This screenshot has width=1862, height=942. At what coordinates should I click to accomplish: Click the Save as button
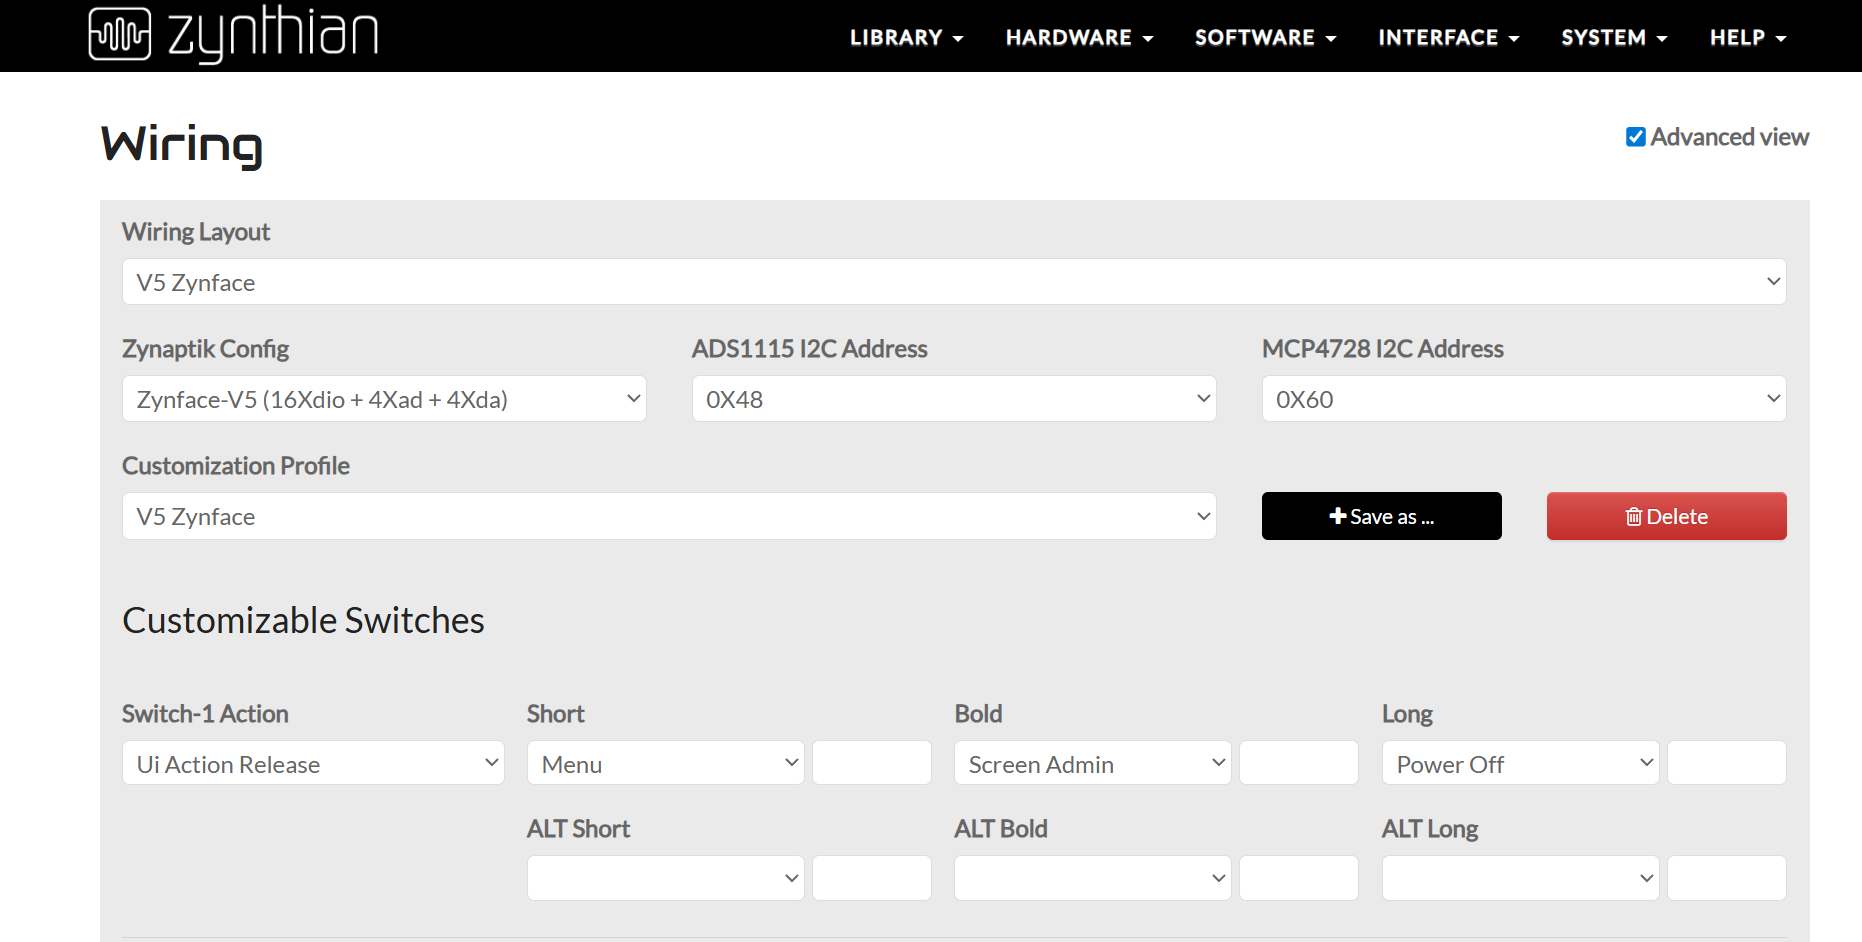point(1381,516)
